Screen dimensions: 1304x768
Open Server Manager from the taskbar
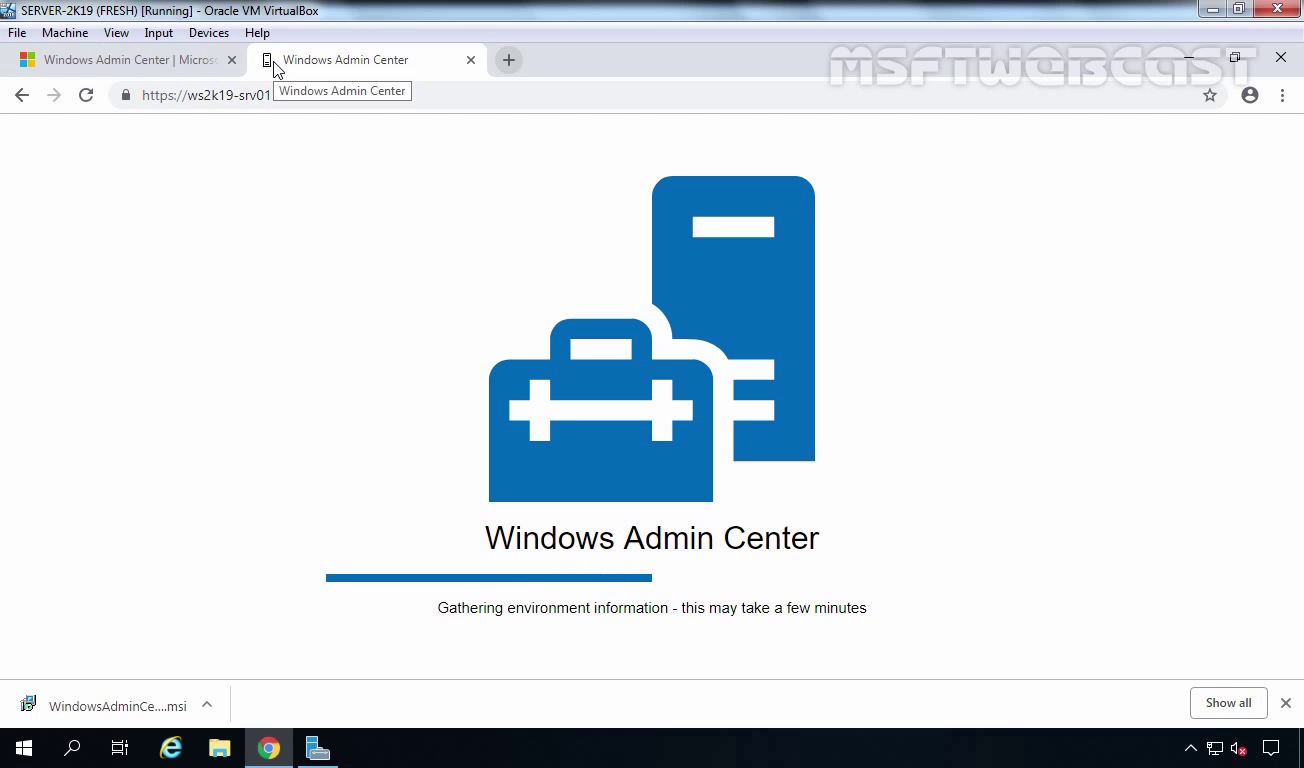click(318, 748)
